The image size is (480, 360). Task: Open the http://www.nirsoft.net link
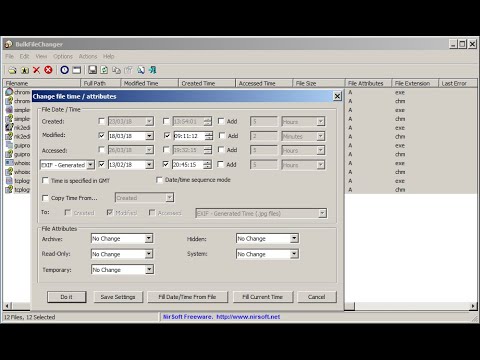(248, 317)
